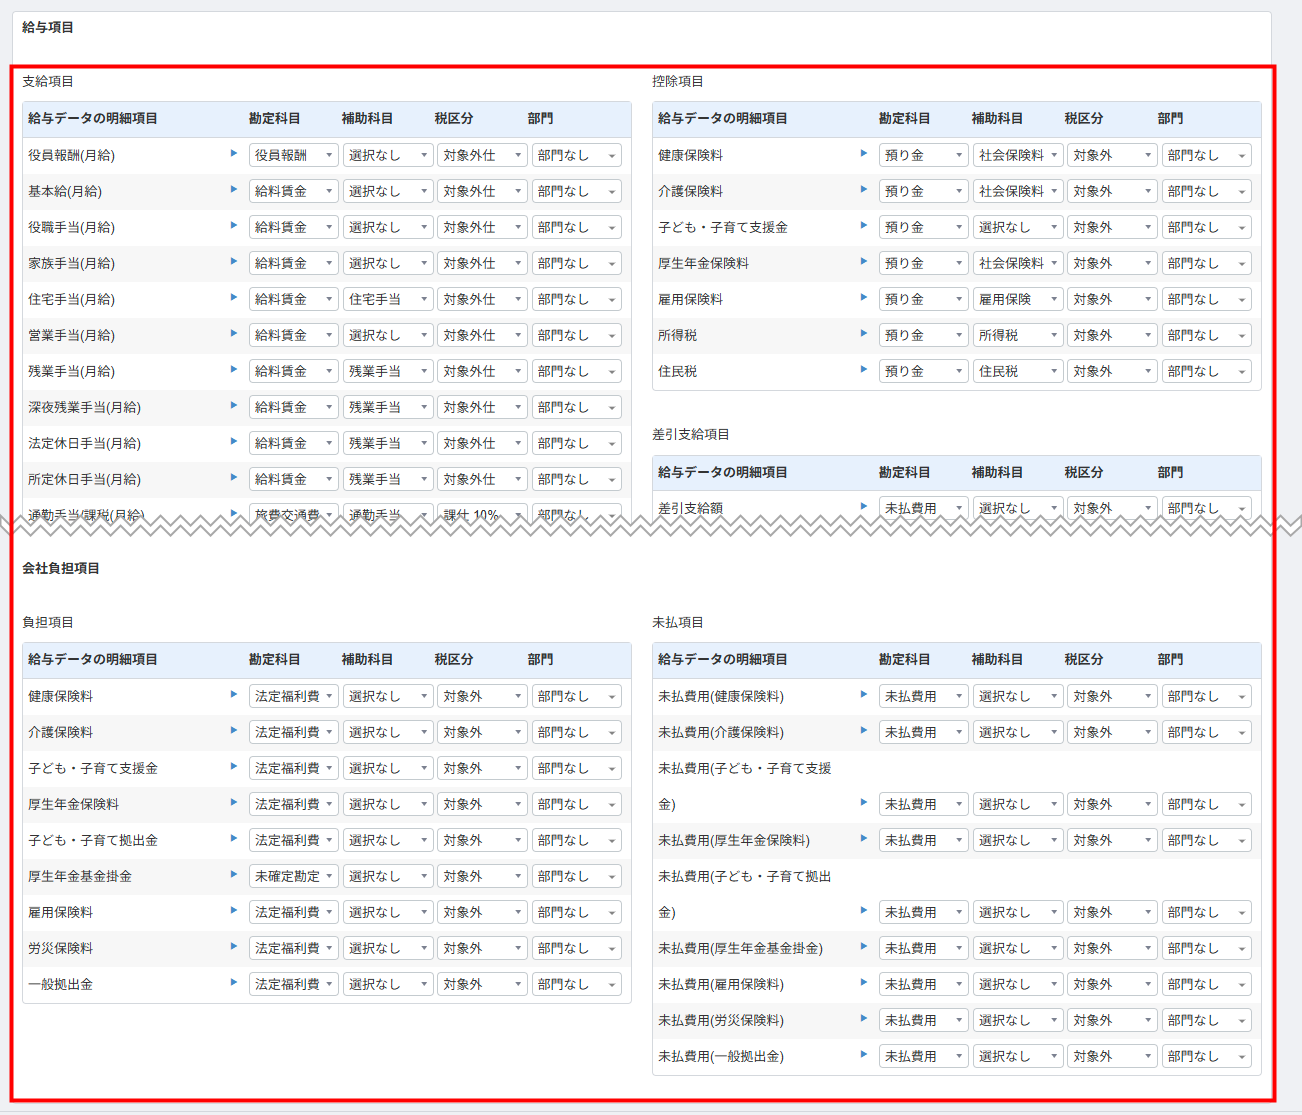Open the 法定福利費 dropdown for 一般拠出金
Screen dimensions: 1302x1115
click(293, 984)
